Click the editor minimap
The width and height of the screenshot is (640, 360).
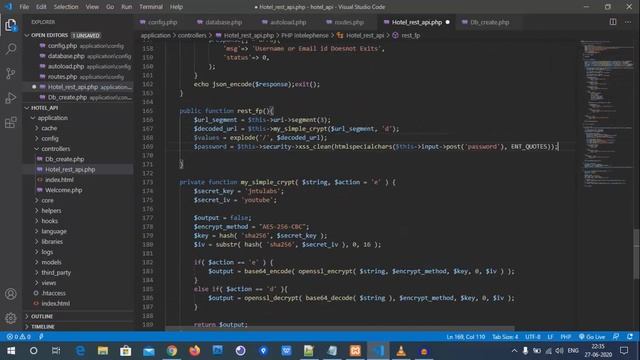pyautogui.click(x=606, y=114)
